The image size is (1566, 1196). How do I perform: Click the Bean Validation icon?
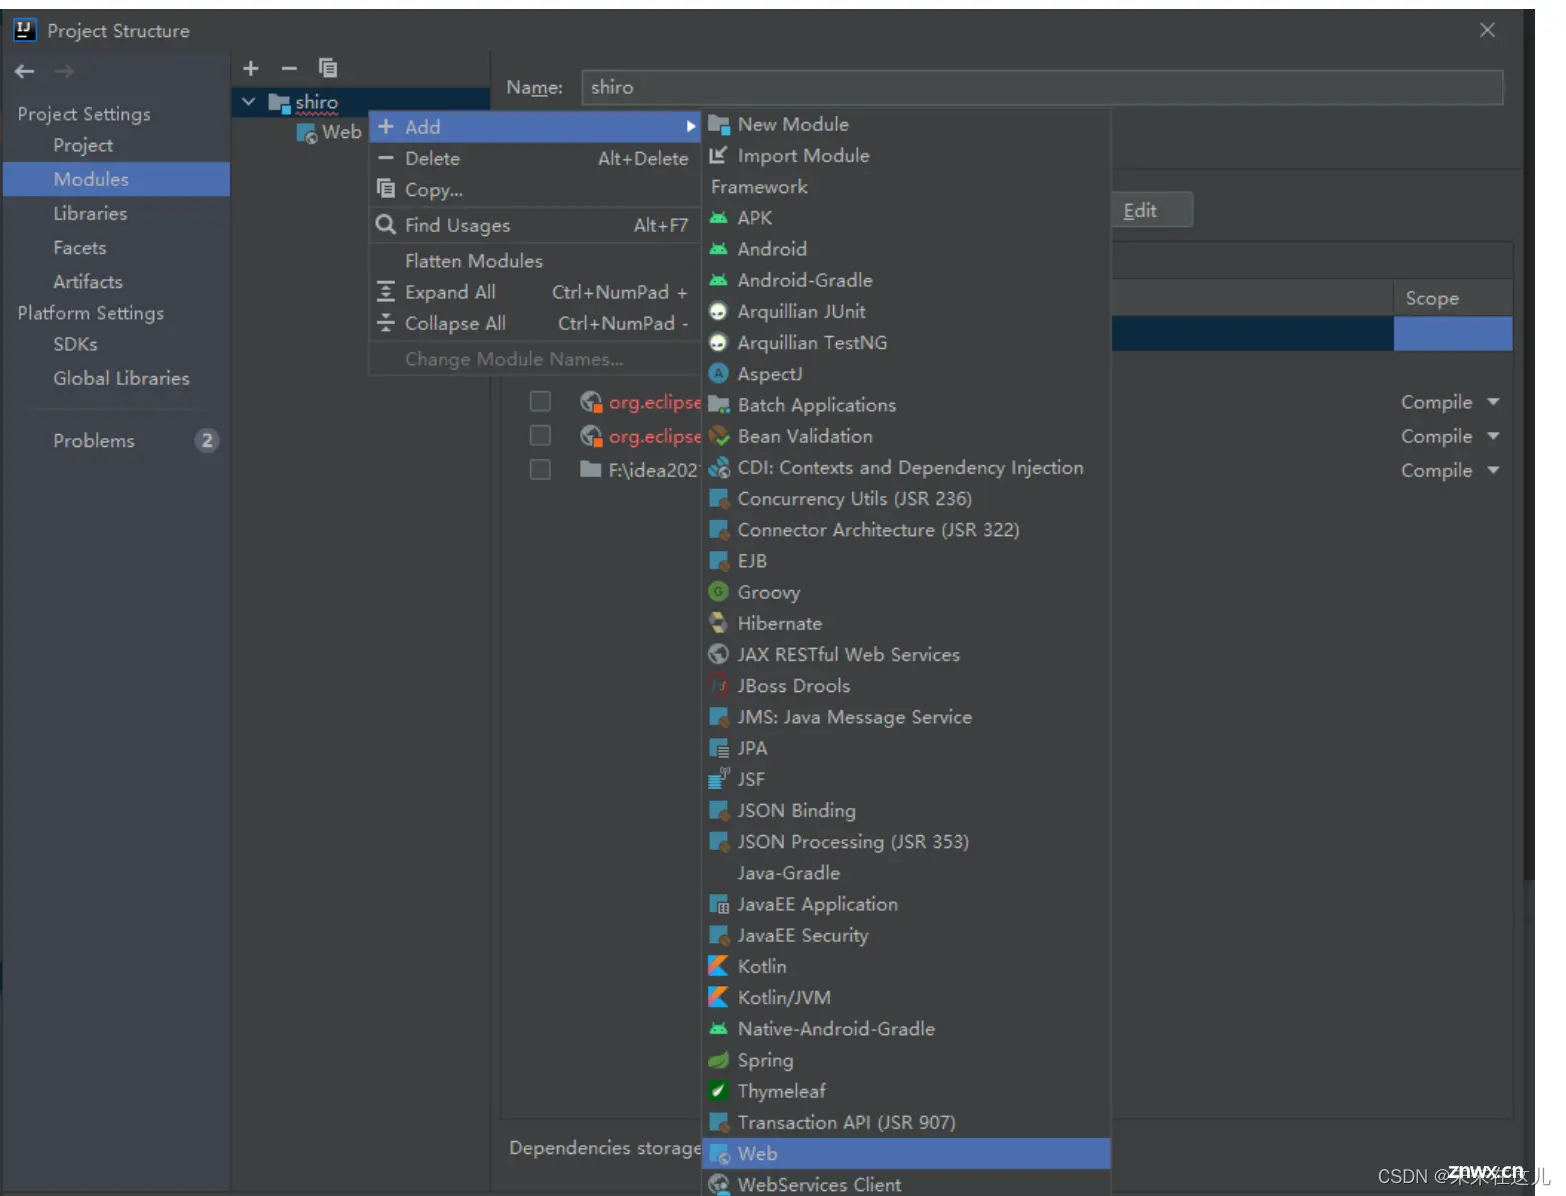[718, 436]
